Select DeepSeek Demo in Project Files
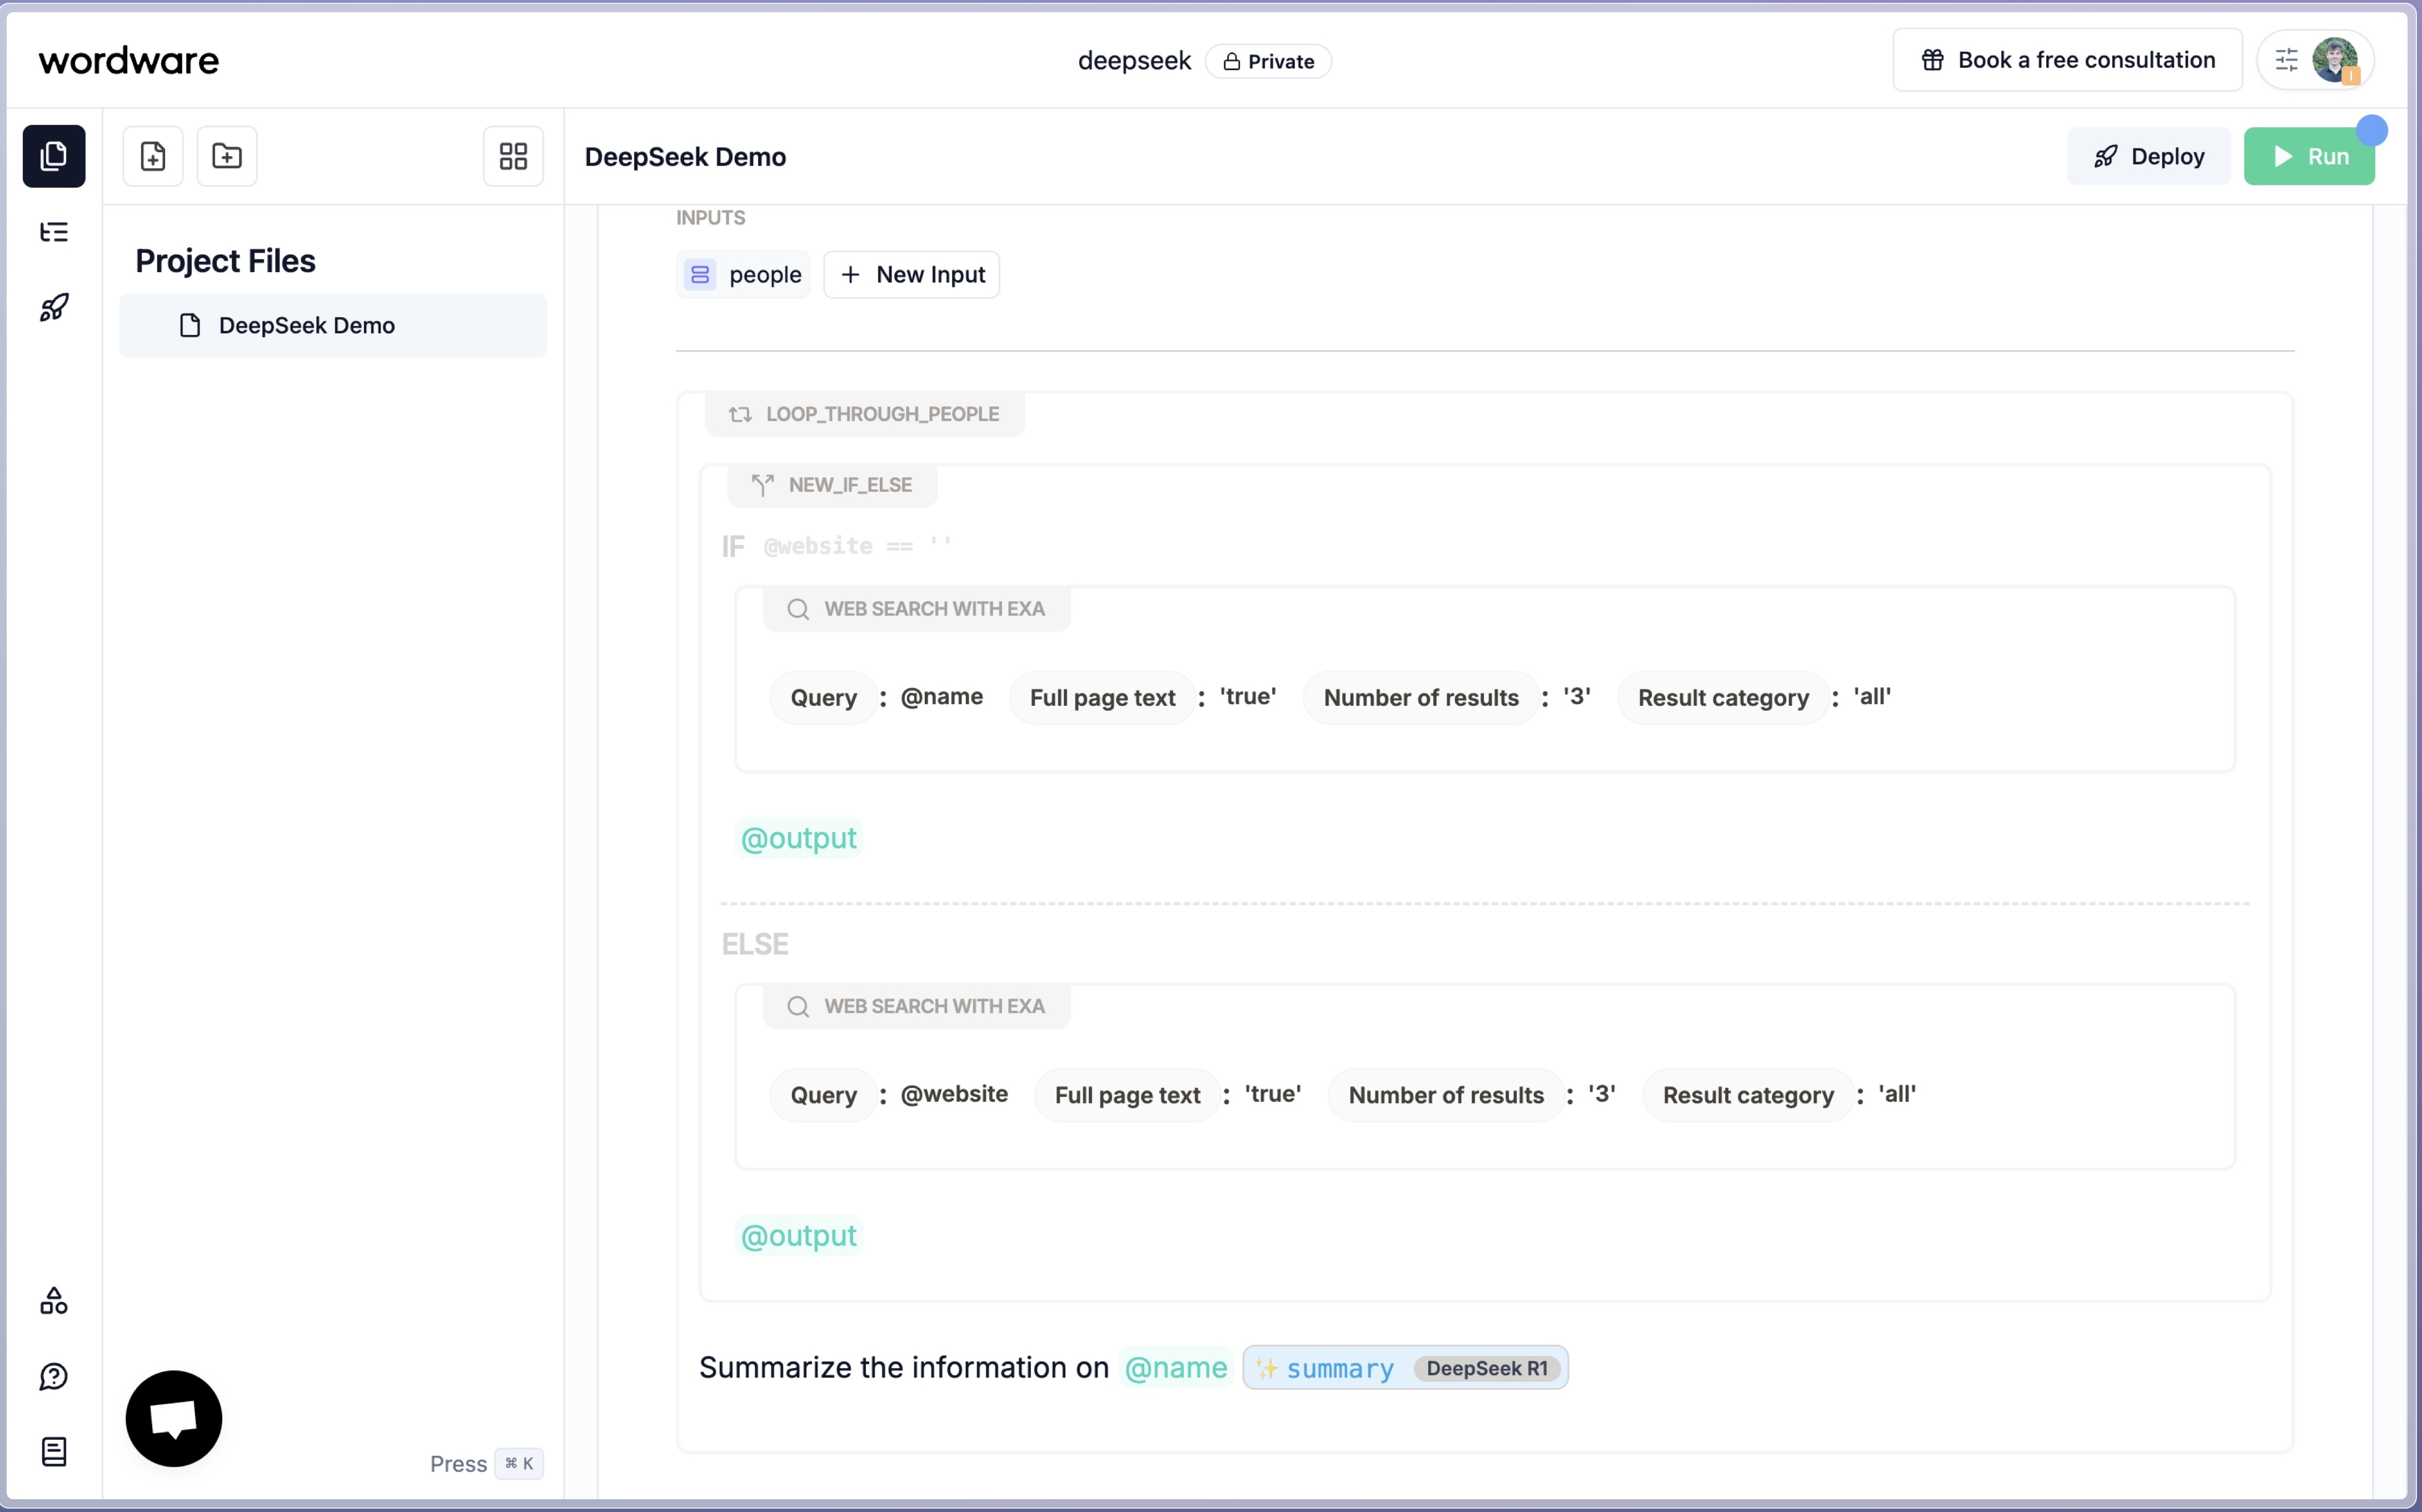The height and width of the screenshot is (1512, 2422). 306,325
